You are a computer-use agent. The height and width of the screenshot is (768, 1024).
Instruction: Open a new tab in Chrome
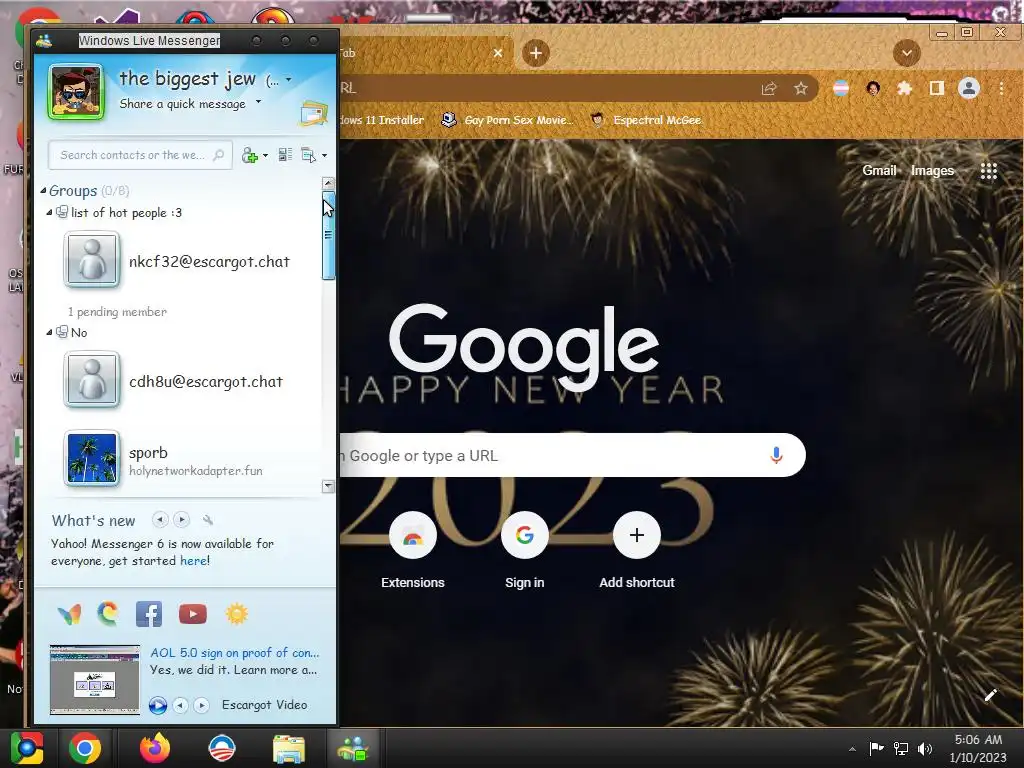tap(536, 53)
